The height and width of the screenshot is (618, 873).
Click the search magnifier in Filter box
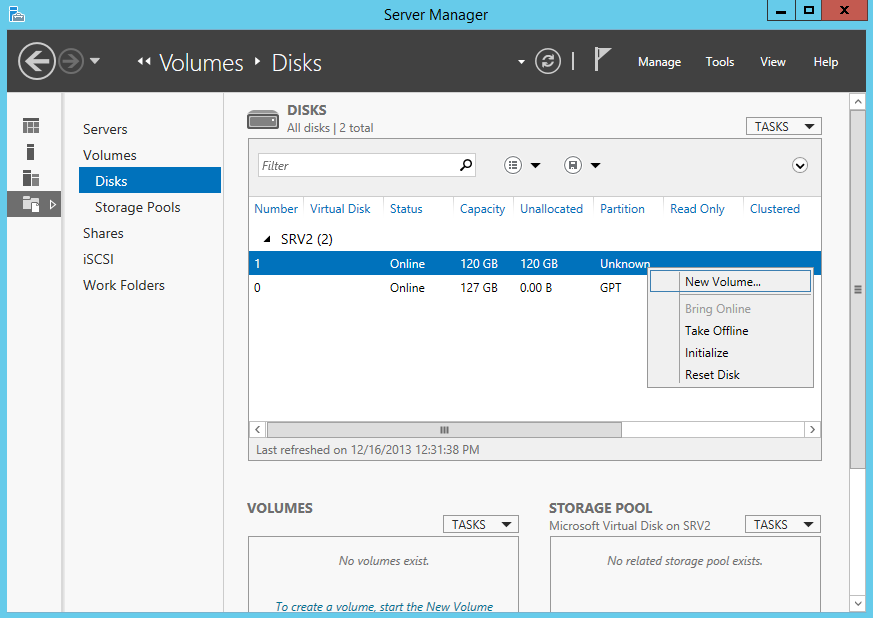pos(465,166)
